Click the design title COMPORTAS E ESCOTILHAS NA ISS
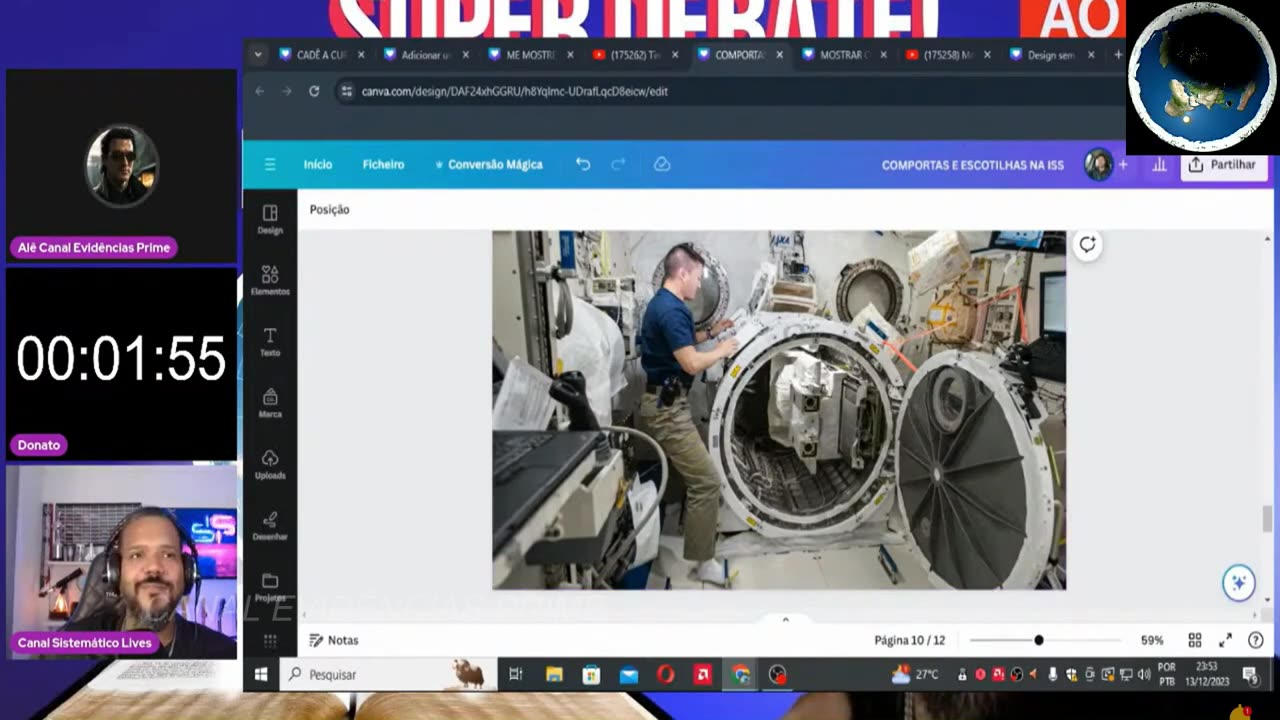Image resolution: width=1280 pixels, height=720 pixels. coord(972,165)
